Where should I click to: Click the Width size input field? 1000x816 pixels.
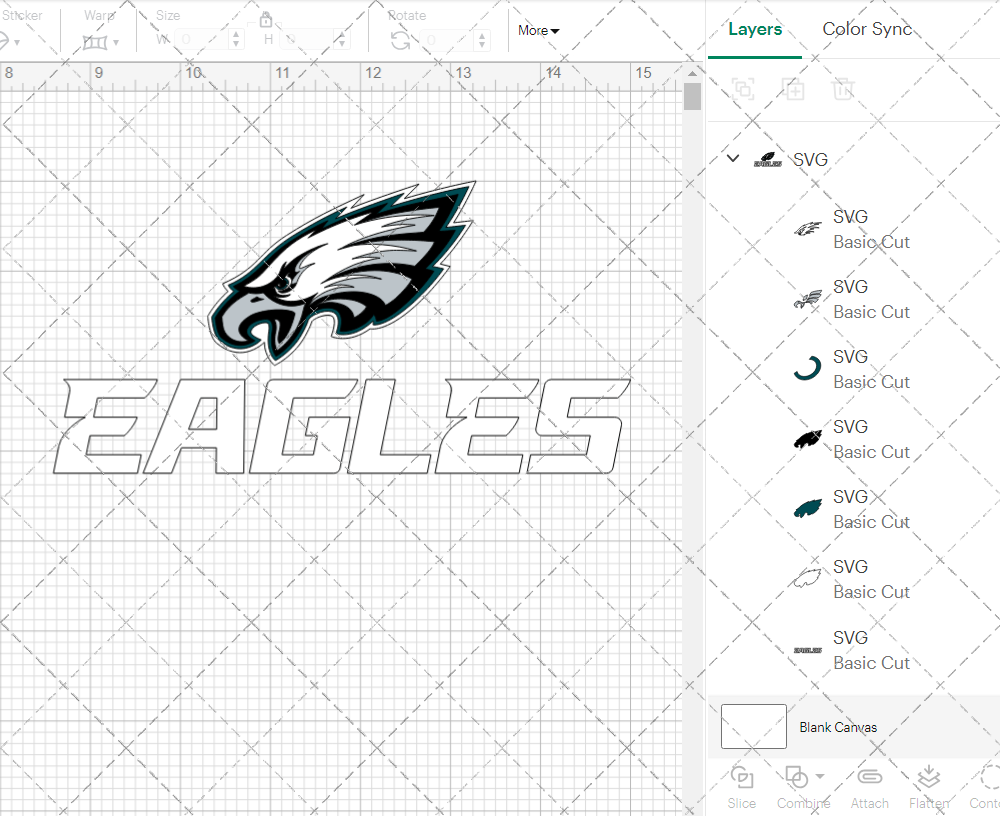click(201, 40)
